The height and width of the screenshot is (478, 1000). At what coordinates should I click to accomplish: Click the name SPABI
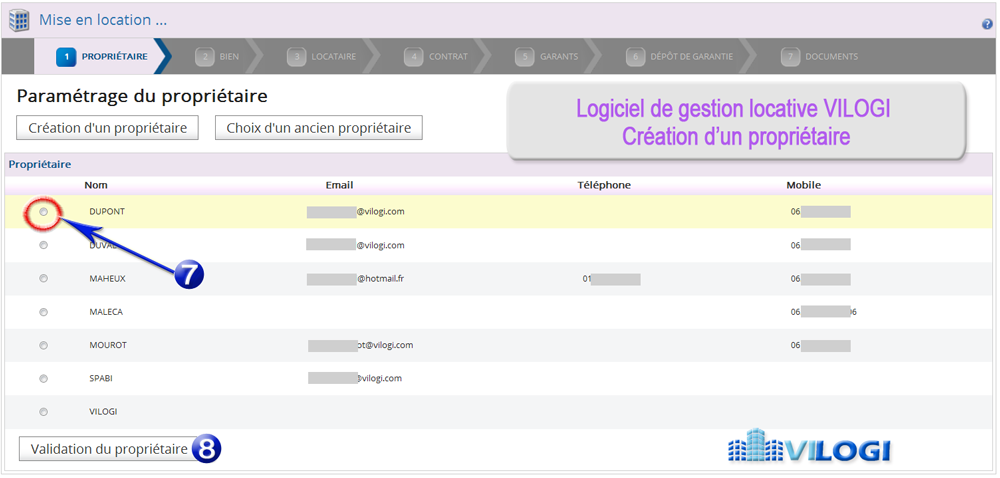[101, 378]
